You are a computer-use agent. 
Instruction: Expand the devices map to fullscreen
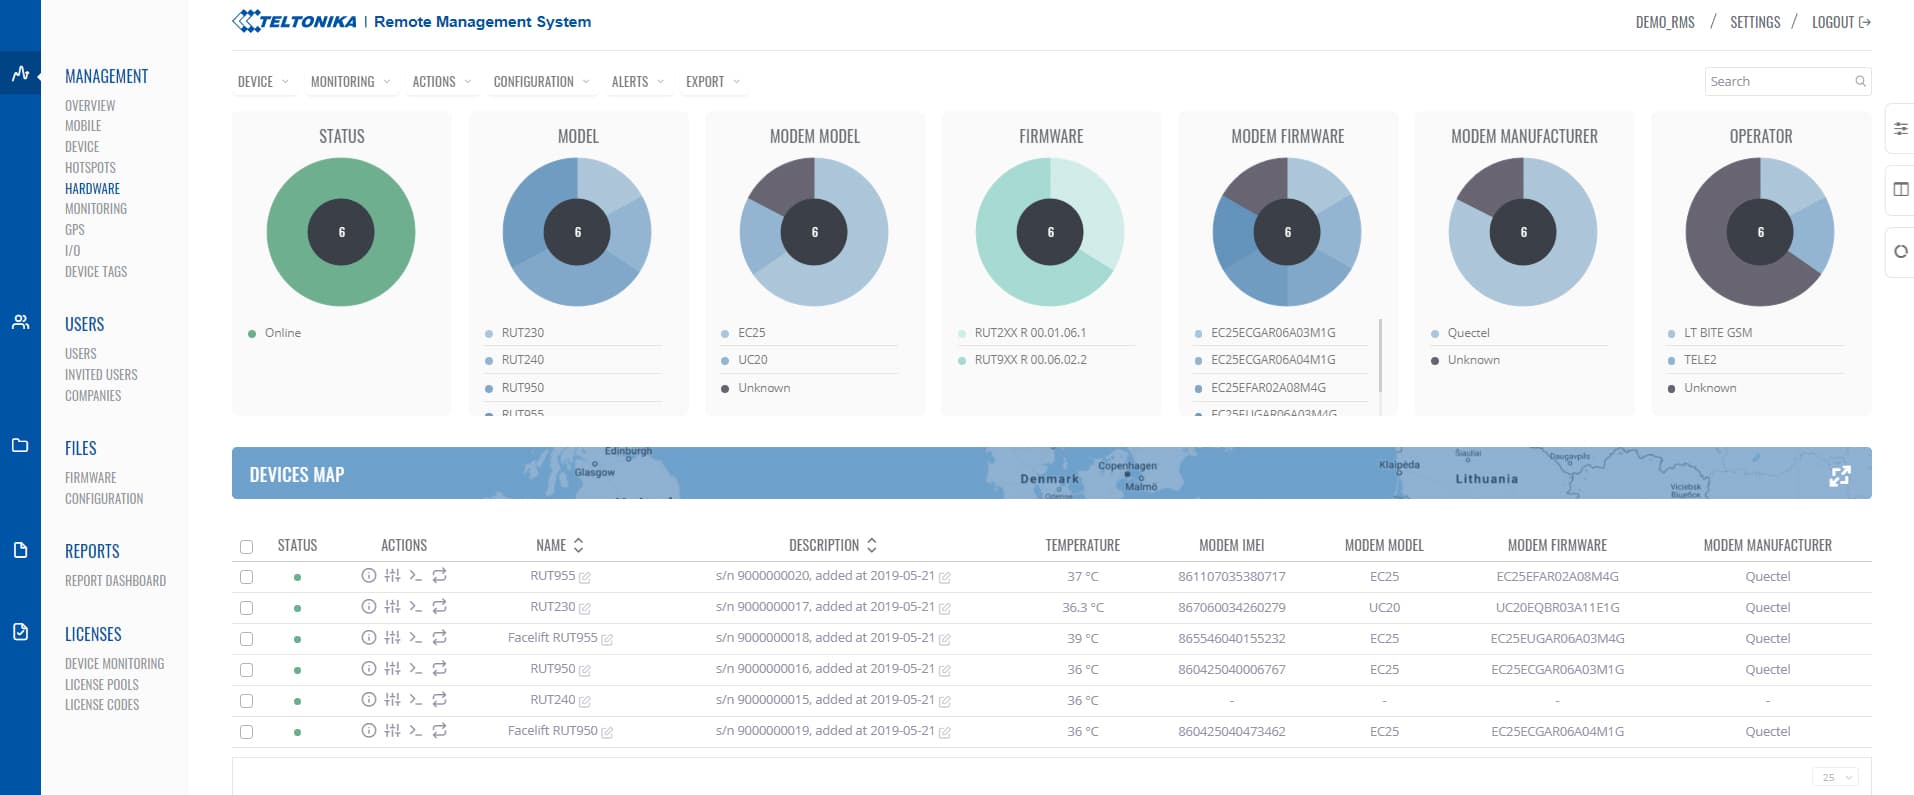tap(1839, 476)
